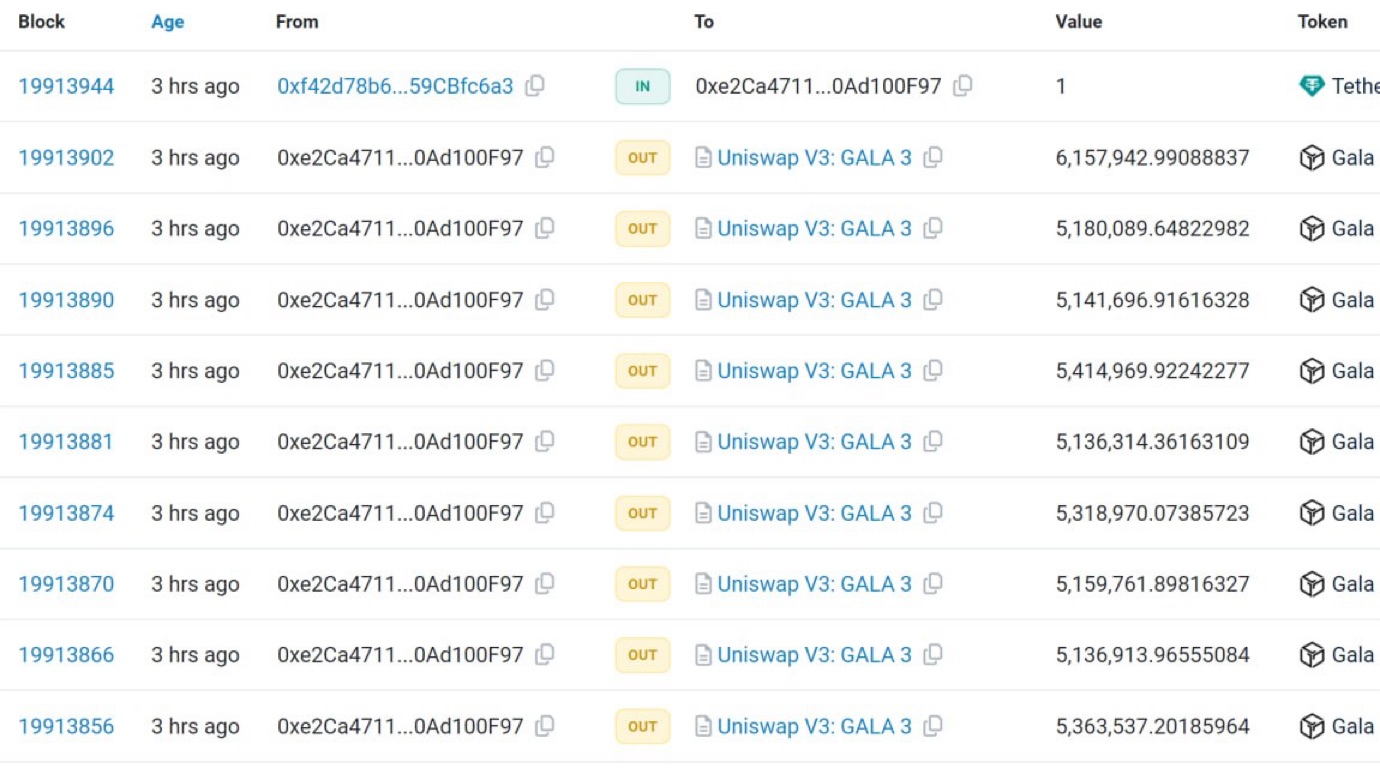
Task: Click contract document icon in block 19913885 row
Action: point(703,371)
